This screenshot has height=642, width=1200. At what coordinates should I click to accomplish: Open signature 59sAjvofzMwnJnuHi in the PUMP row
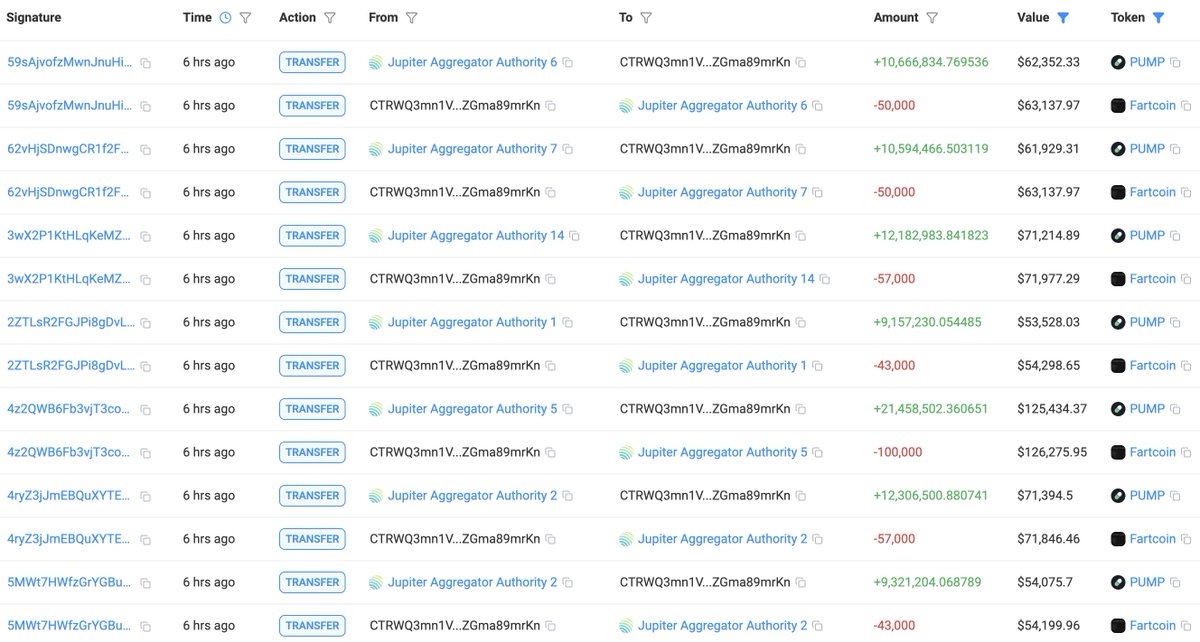tap(69, 62)
